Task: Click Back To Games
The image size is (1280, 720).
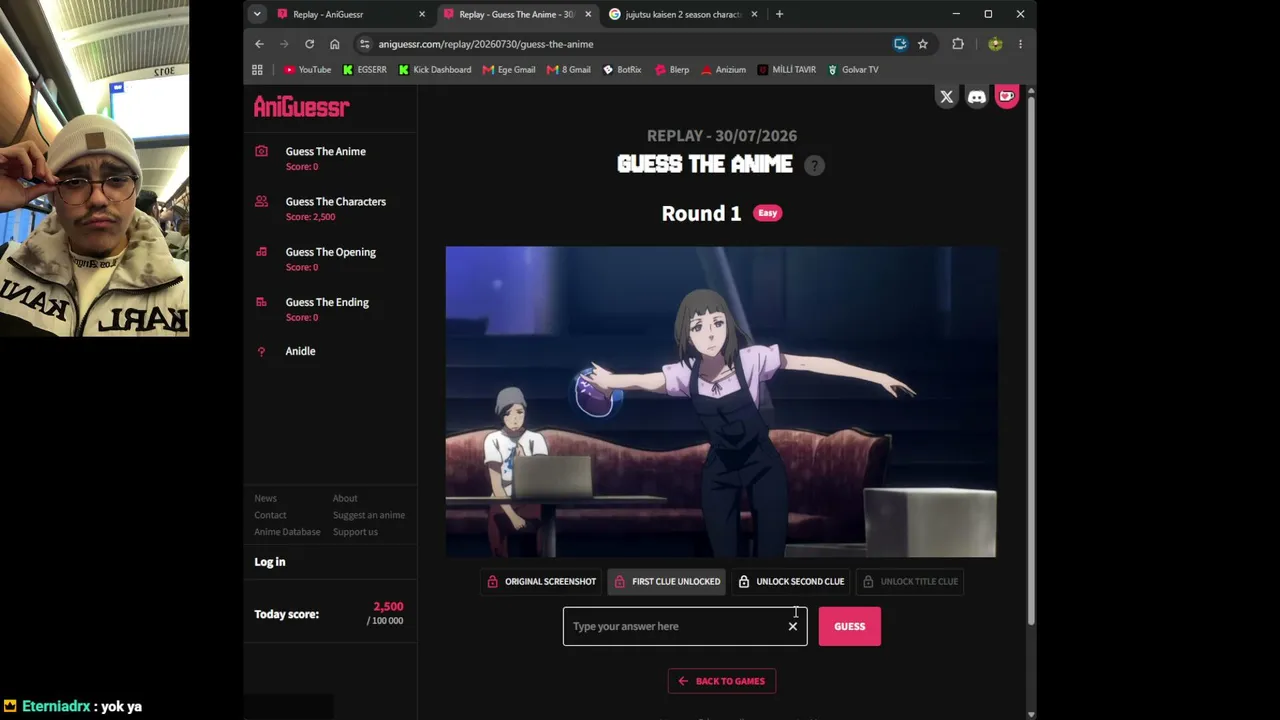Action: [x=722, y=681]
